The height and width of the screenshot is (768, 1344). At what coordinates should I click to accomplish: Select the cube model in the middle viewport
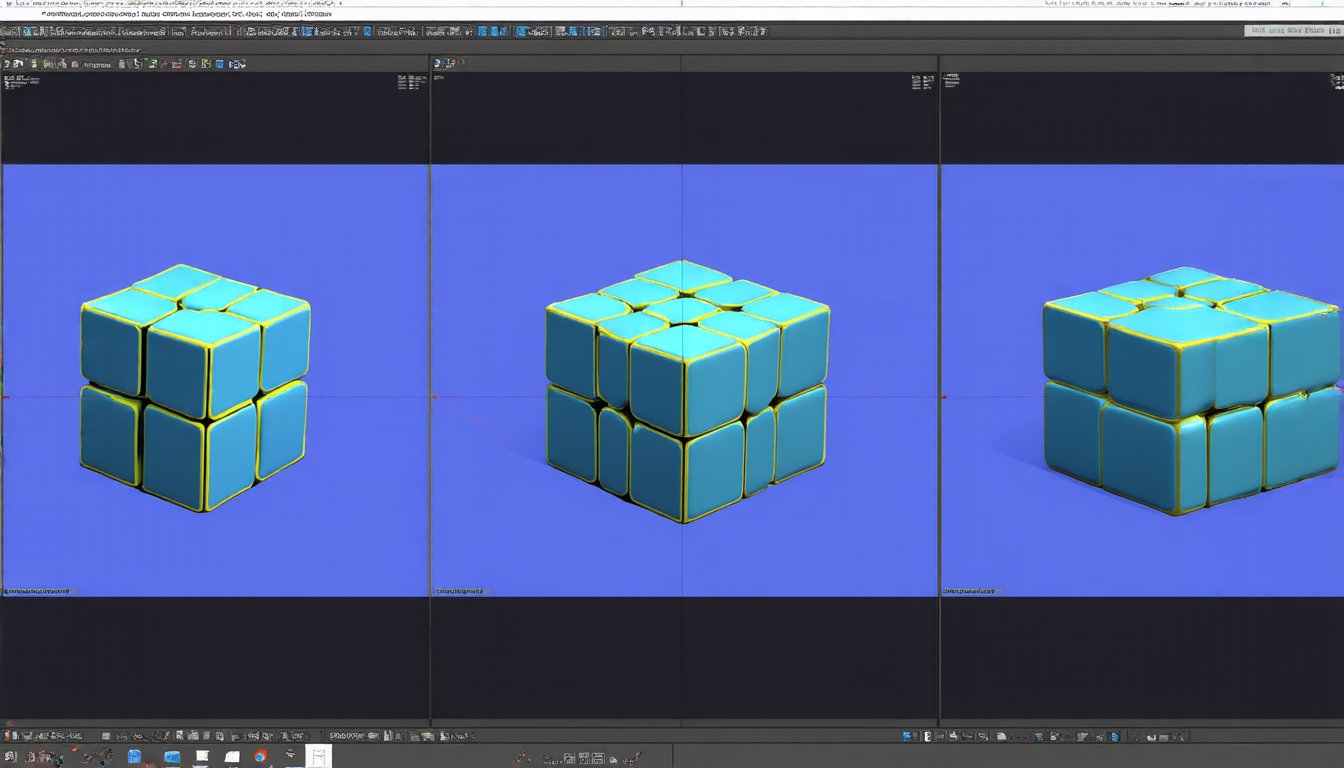[687, 392]
